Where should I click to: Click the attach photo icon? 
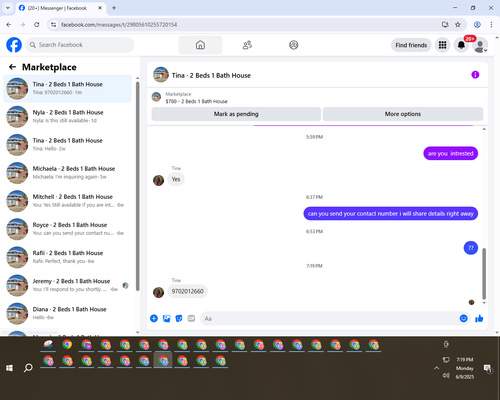coord(166,318)
